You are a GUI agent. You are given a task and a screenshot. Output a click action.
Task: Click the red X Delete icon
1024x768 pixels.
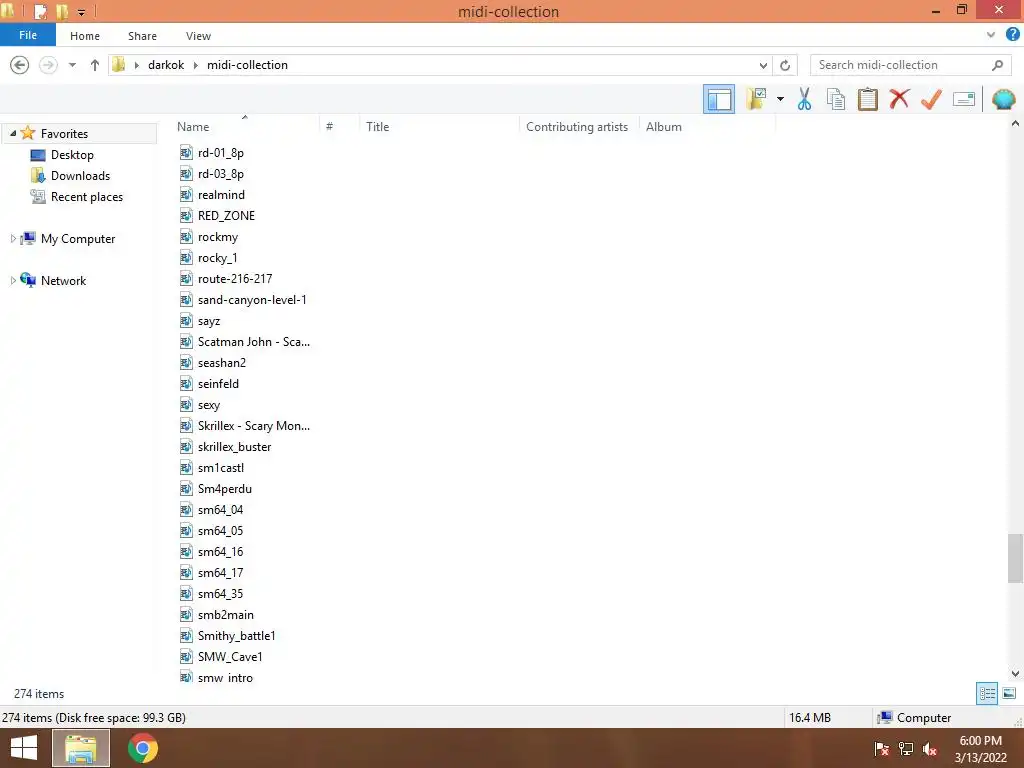[899, 99]
